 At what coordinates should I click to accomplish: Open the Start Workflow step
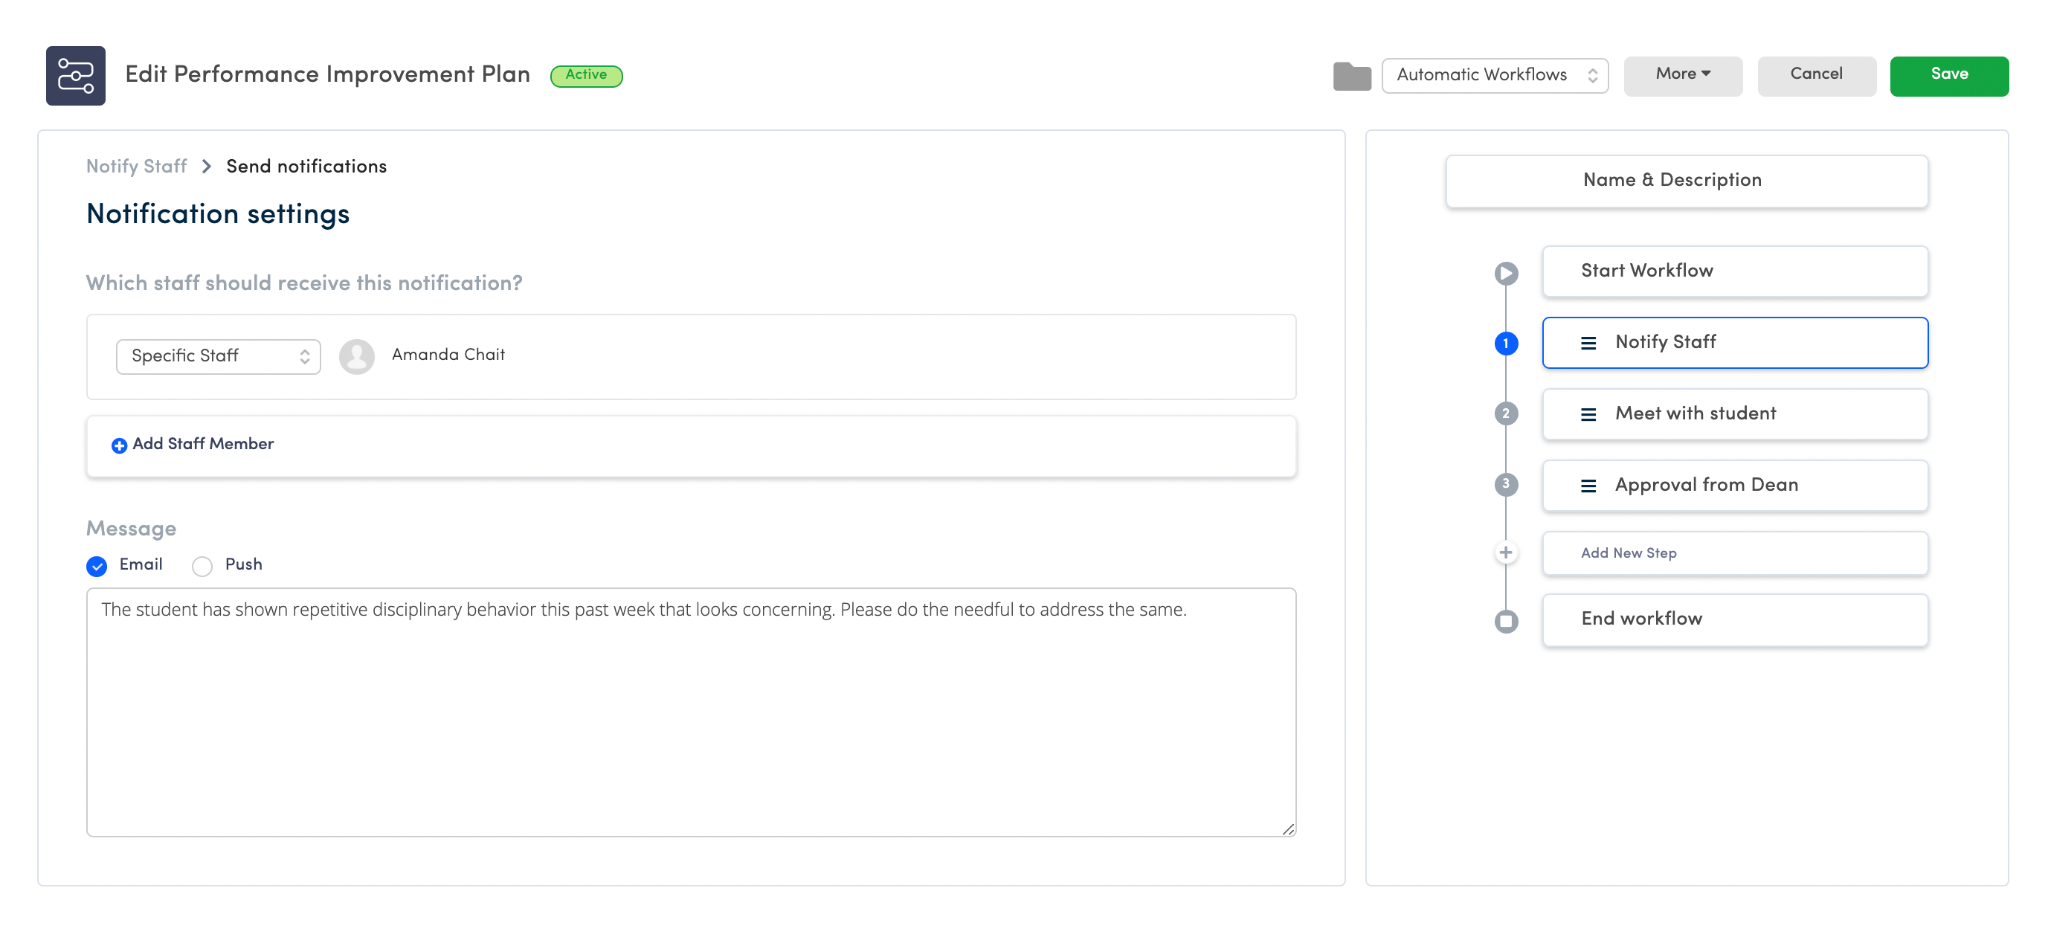(1735, 271)
